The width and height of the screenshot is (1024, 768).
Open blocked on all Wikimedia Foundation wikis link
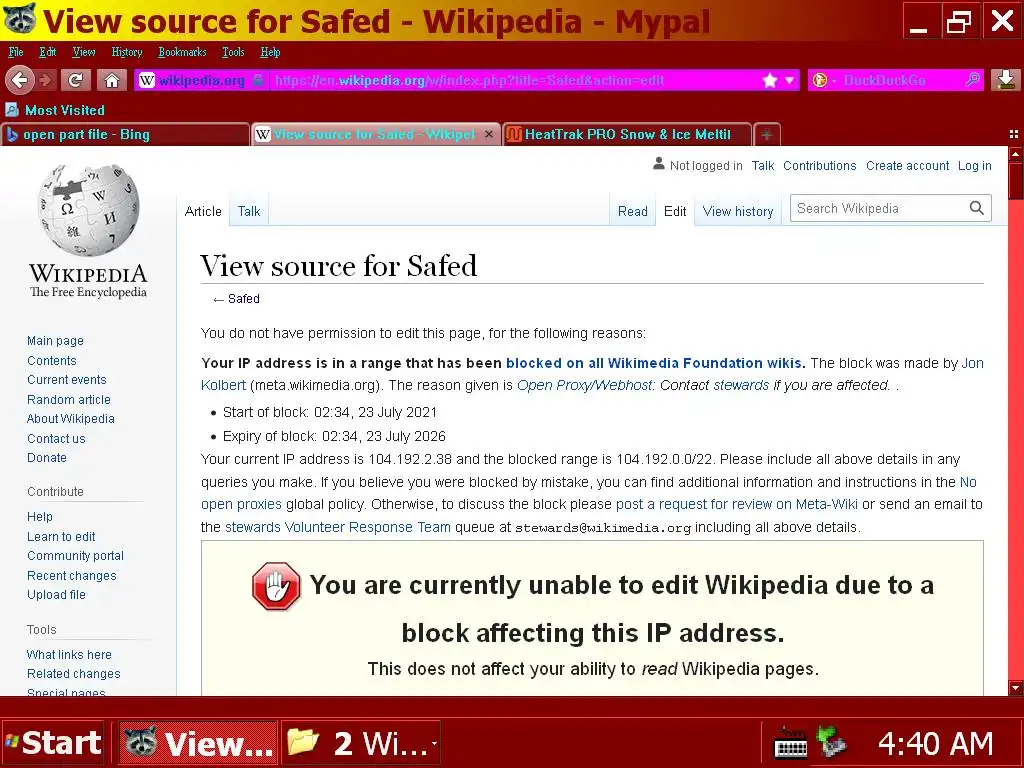[655, 363]
